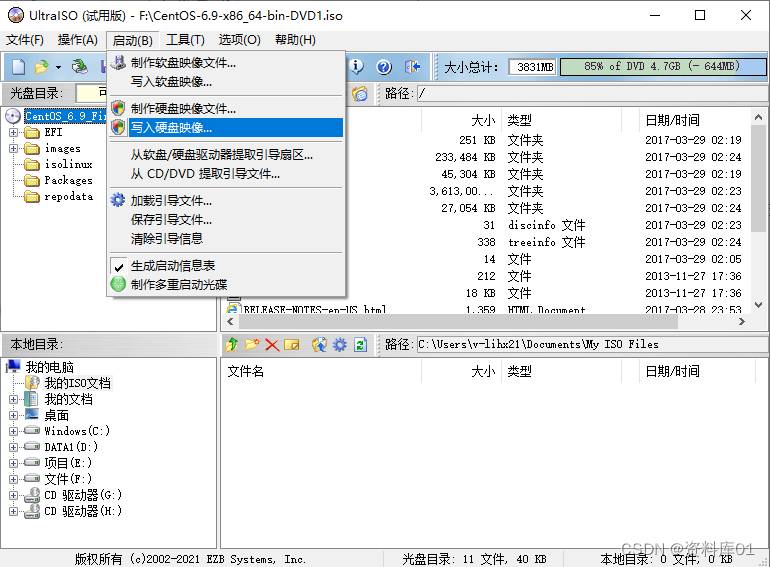Click the 3831MB total size field
770x567 pixels.
(532, 67)
